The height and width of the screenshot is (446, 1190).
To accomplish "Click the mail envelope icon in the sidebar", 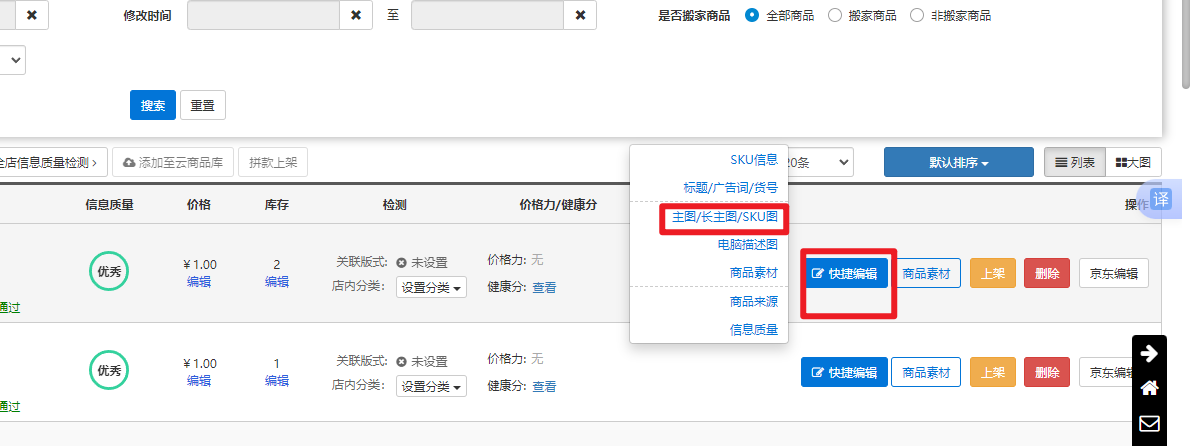I will pos(1149,423).
